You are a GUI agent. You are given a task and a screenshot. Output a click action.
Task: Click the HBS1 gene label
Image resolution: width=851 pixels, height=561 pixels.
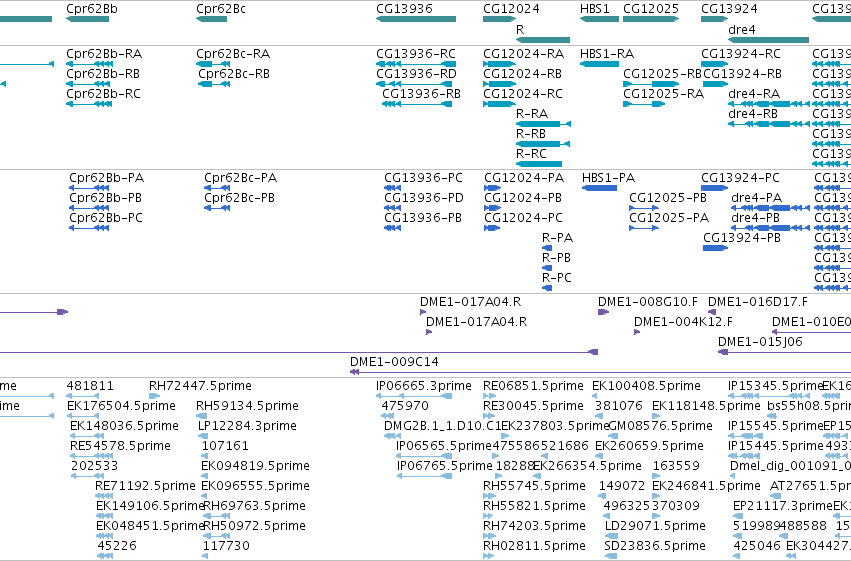coord(594,9)
